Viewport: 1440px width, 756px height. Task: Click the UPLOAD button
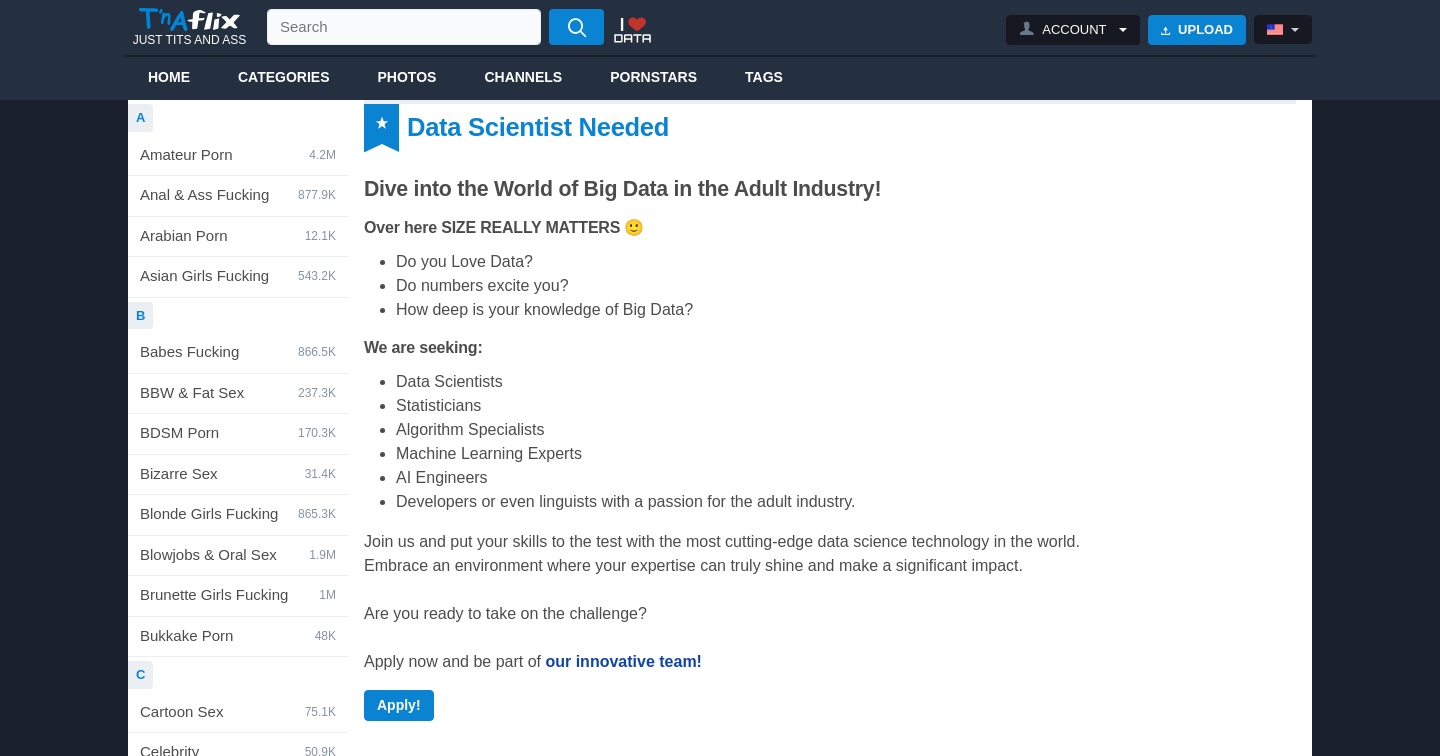point(1197,30)
